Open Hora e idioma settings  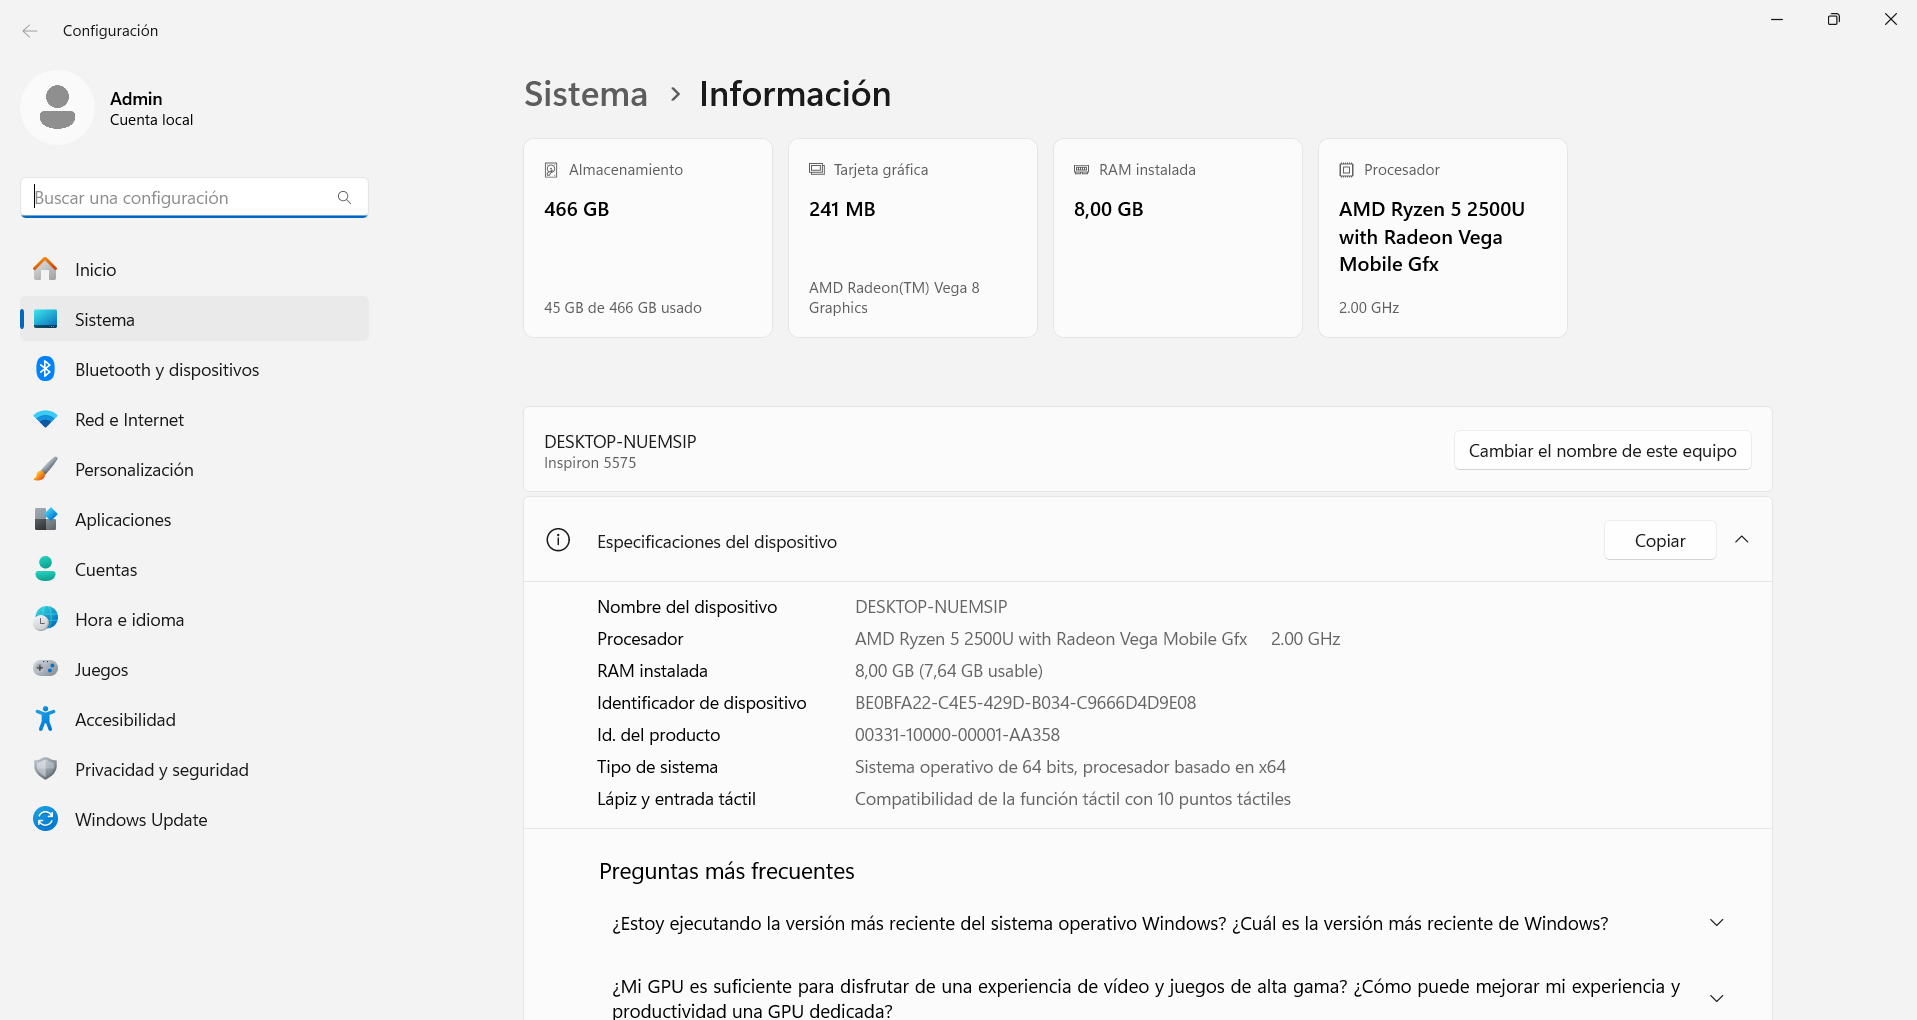point(129,620)
